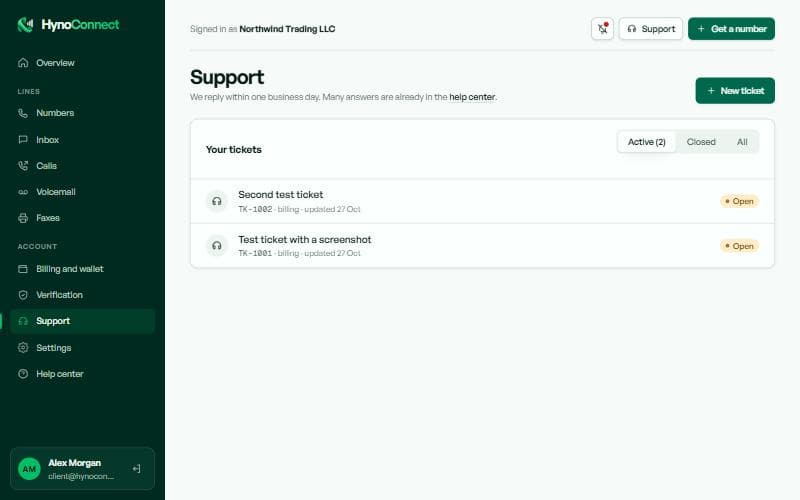Click the New ticket button
The width and height of the screenshot is (800, 500).
click(735, 90)
